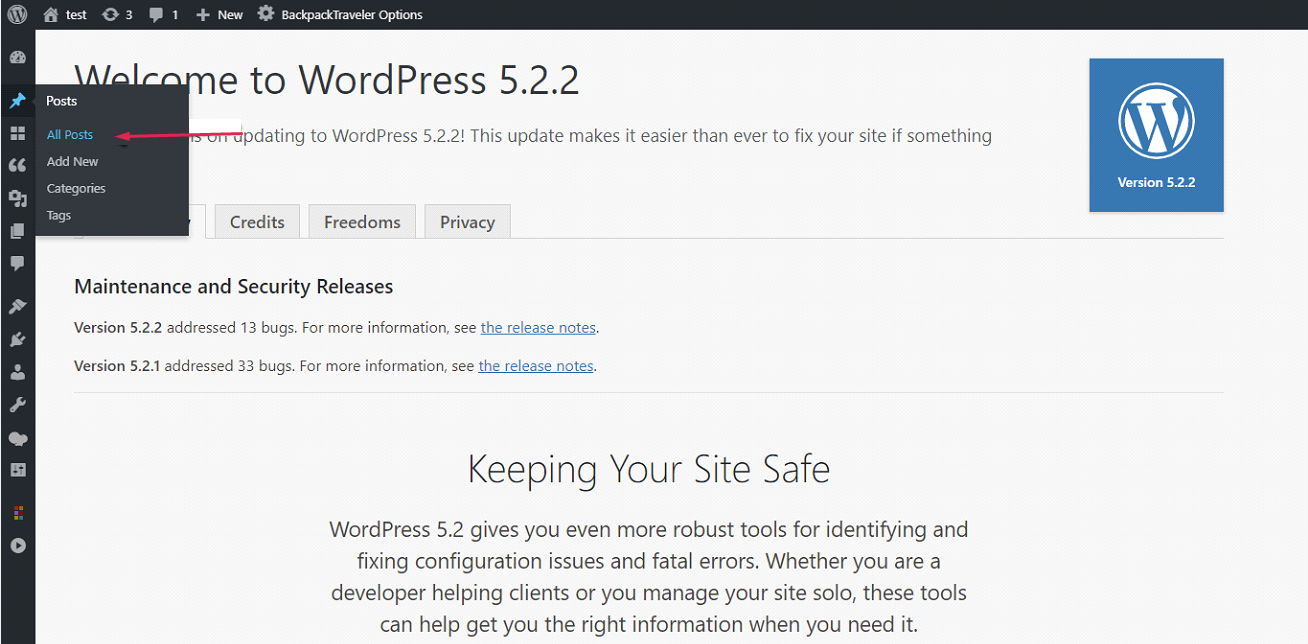
Task: Open the Pages icon in sidebar
Action: click(17, 231)
